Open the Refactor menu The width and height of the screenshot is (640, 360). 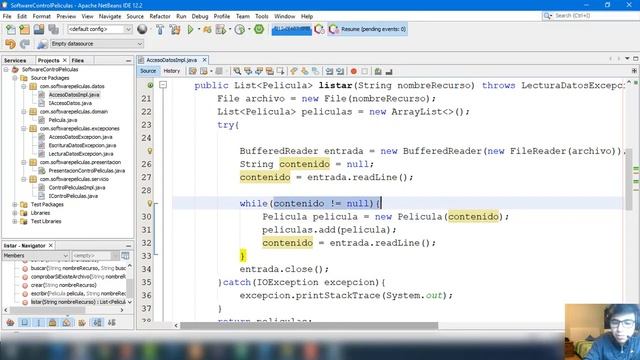[x=160, y=16]
